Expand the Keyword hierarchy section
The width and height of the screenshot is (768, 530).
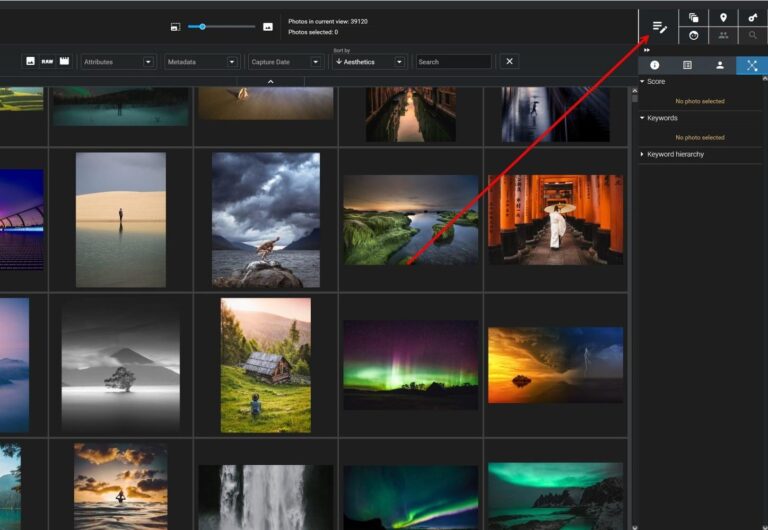tap(675, 154)
